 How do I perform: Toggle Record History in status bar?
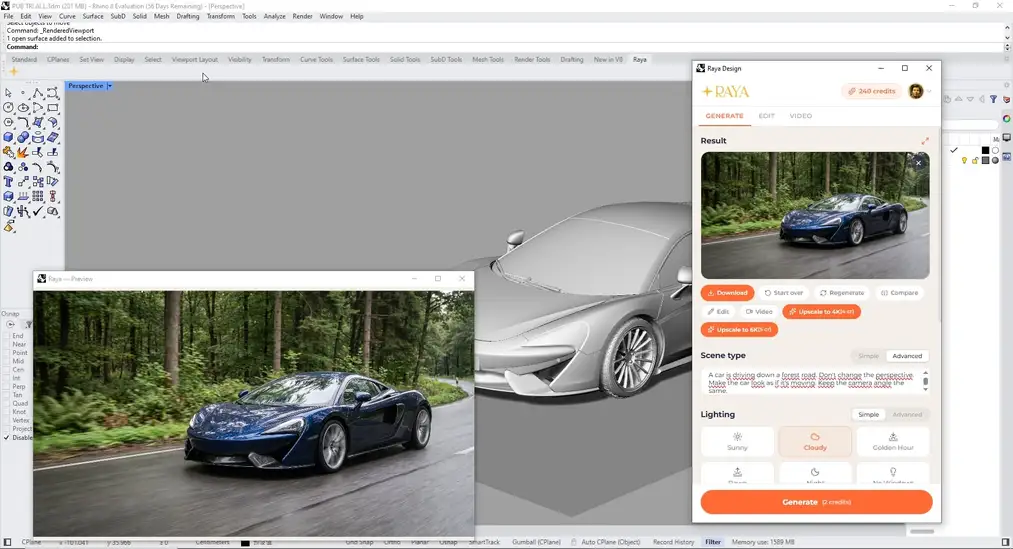click(x=673, y=543)
